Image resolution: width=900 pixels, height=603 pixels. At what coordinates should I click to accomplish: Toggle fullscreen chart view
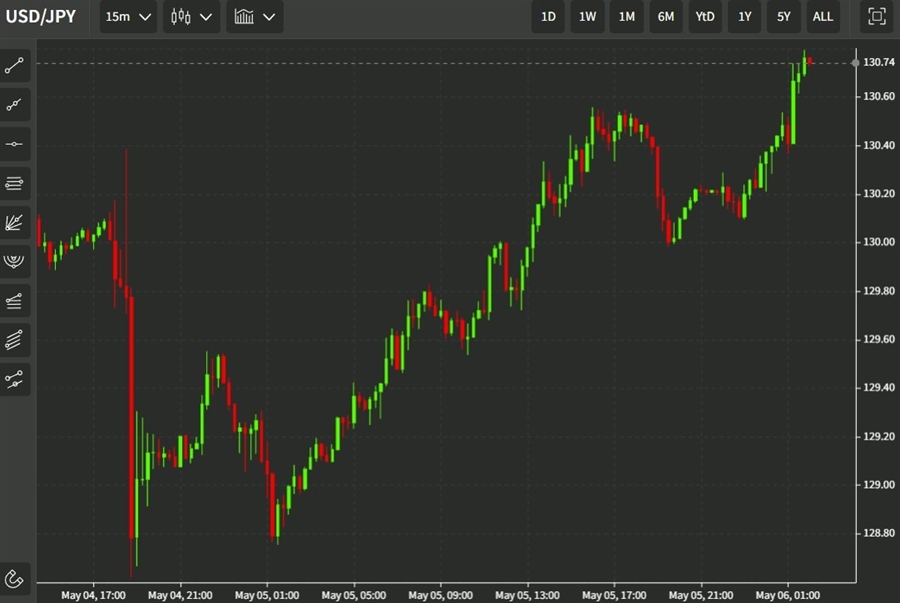(876, 17)
